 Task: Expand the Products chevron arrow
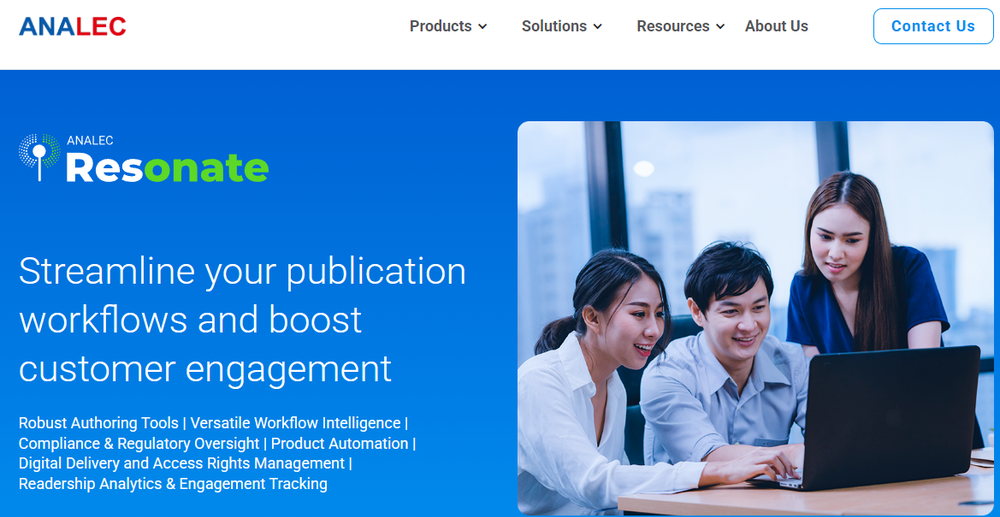483,27
